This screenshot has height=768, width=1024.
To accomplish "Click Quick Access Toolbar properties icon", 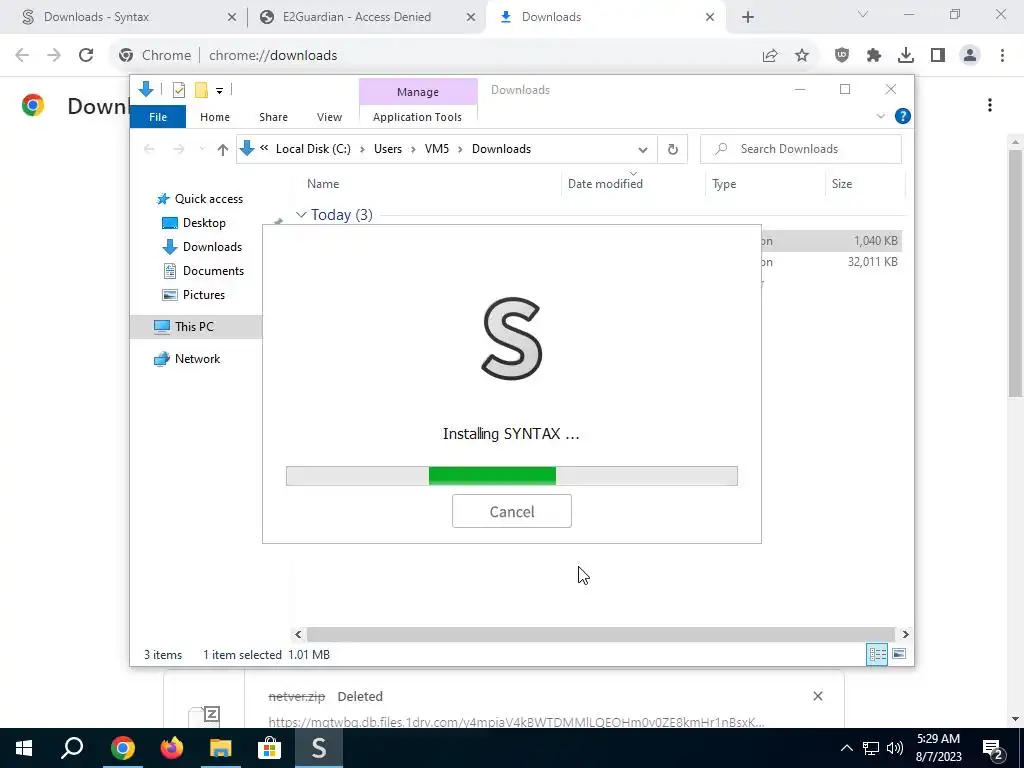I will coord(178,90).
